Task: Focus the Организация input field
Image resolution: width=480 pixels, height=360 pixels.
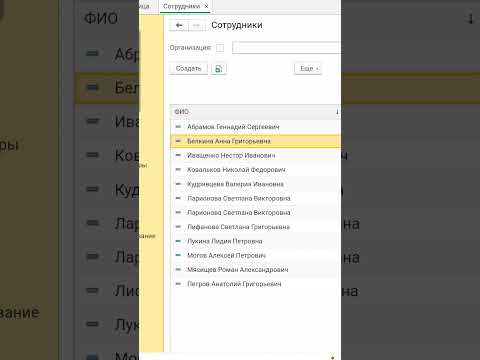Action: 287,48
